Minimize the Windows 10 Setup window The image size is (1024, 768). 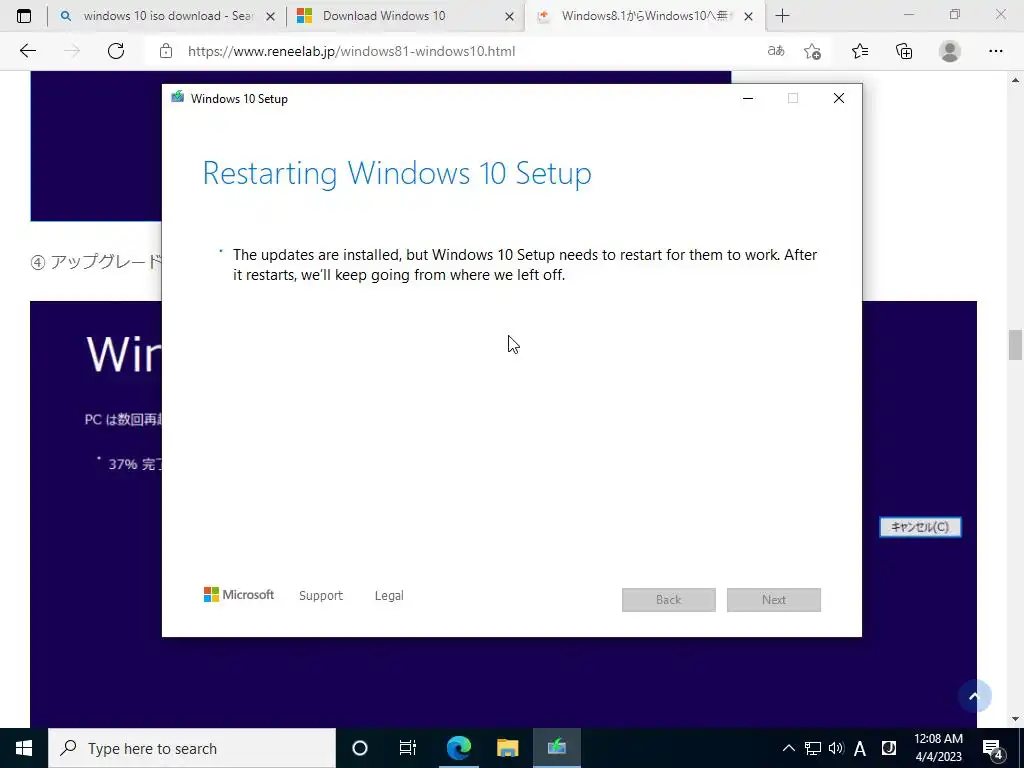748,98
